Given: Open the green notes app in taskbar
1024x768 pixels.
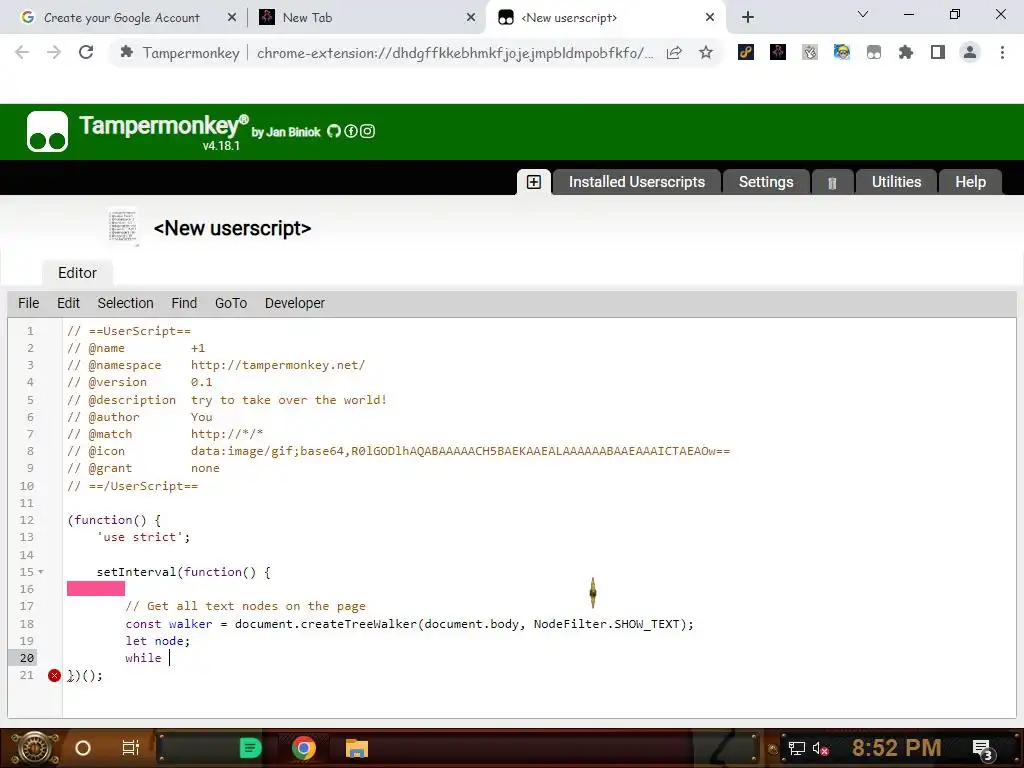Looking at the screenshot, I should point(250,748).
